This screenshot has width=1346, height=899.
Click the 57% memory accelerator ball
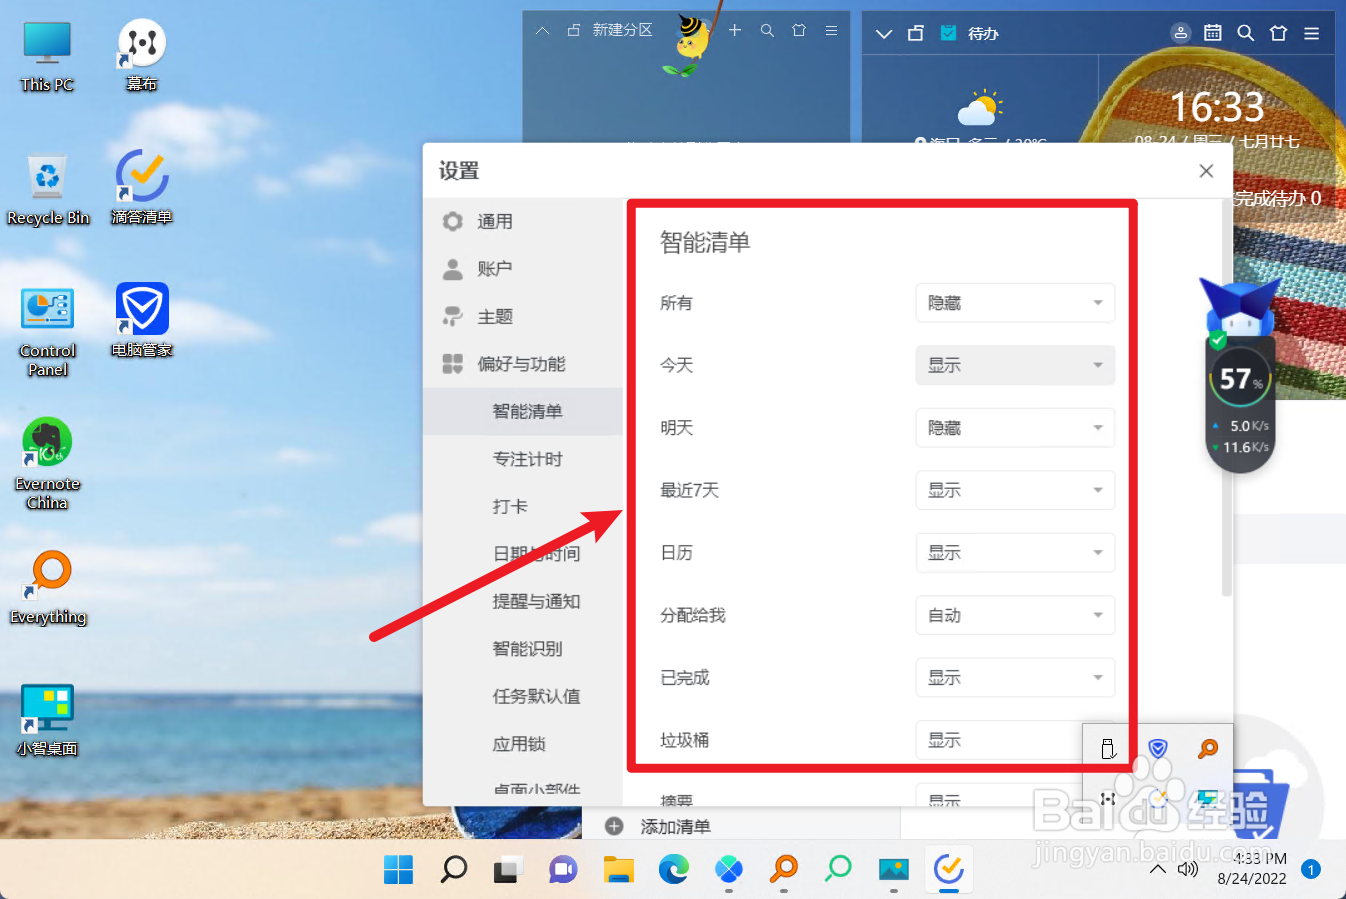pos(1240,379)
